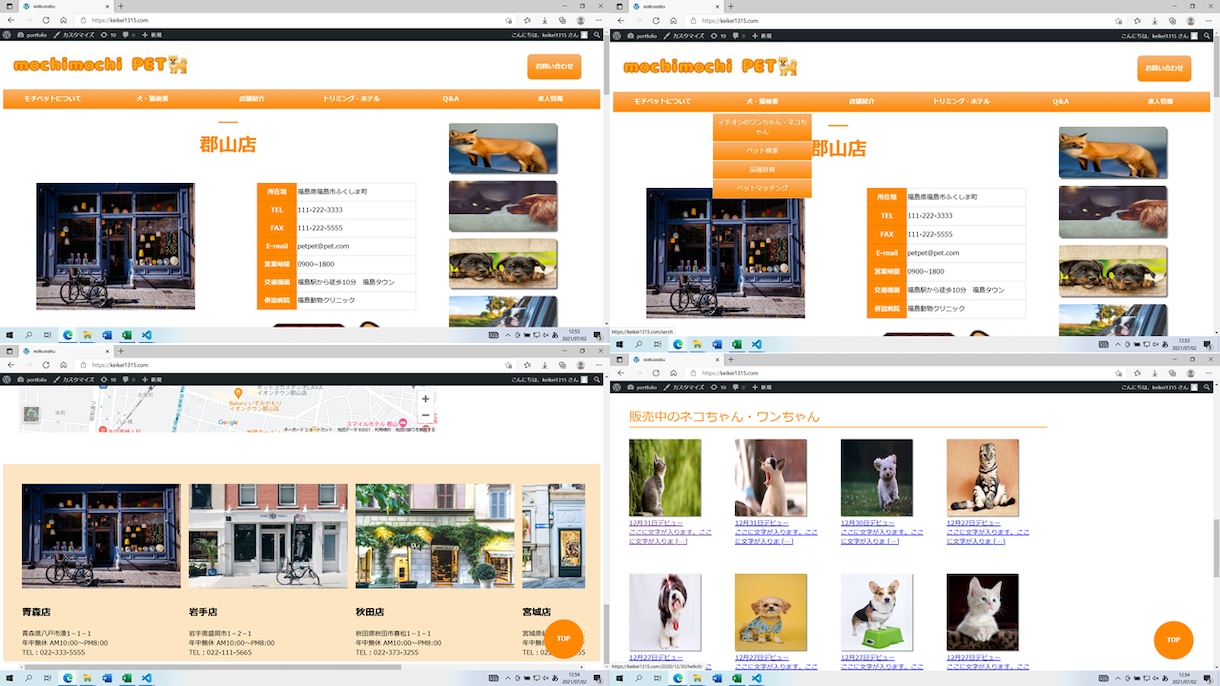Go back in the top-left browser window
The image size is (1220, 686).
[x=9, y=20]
